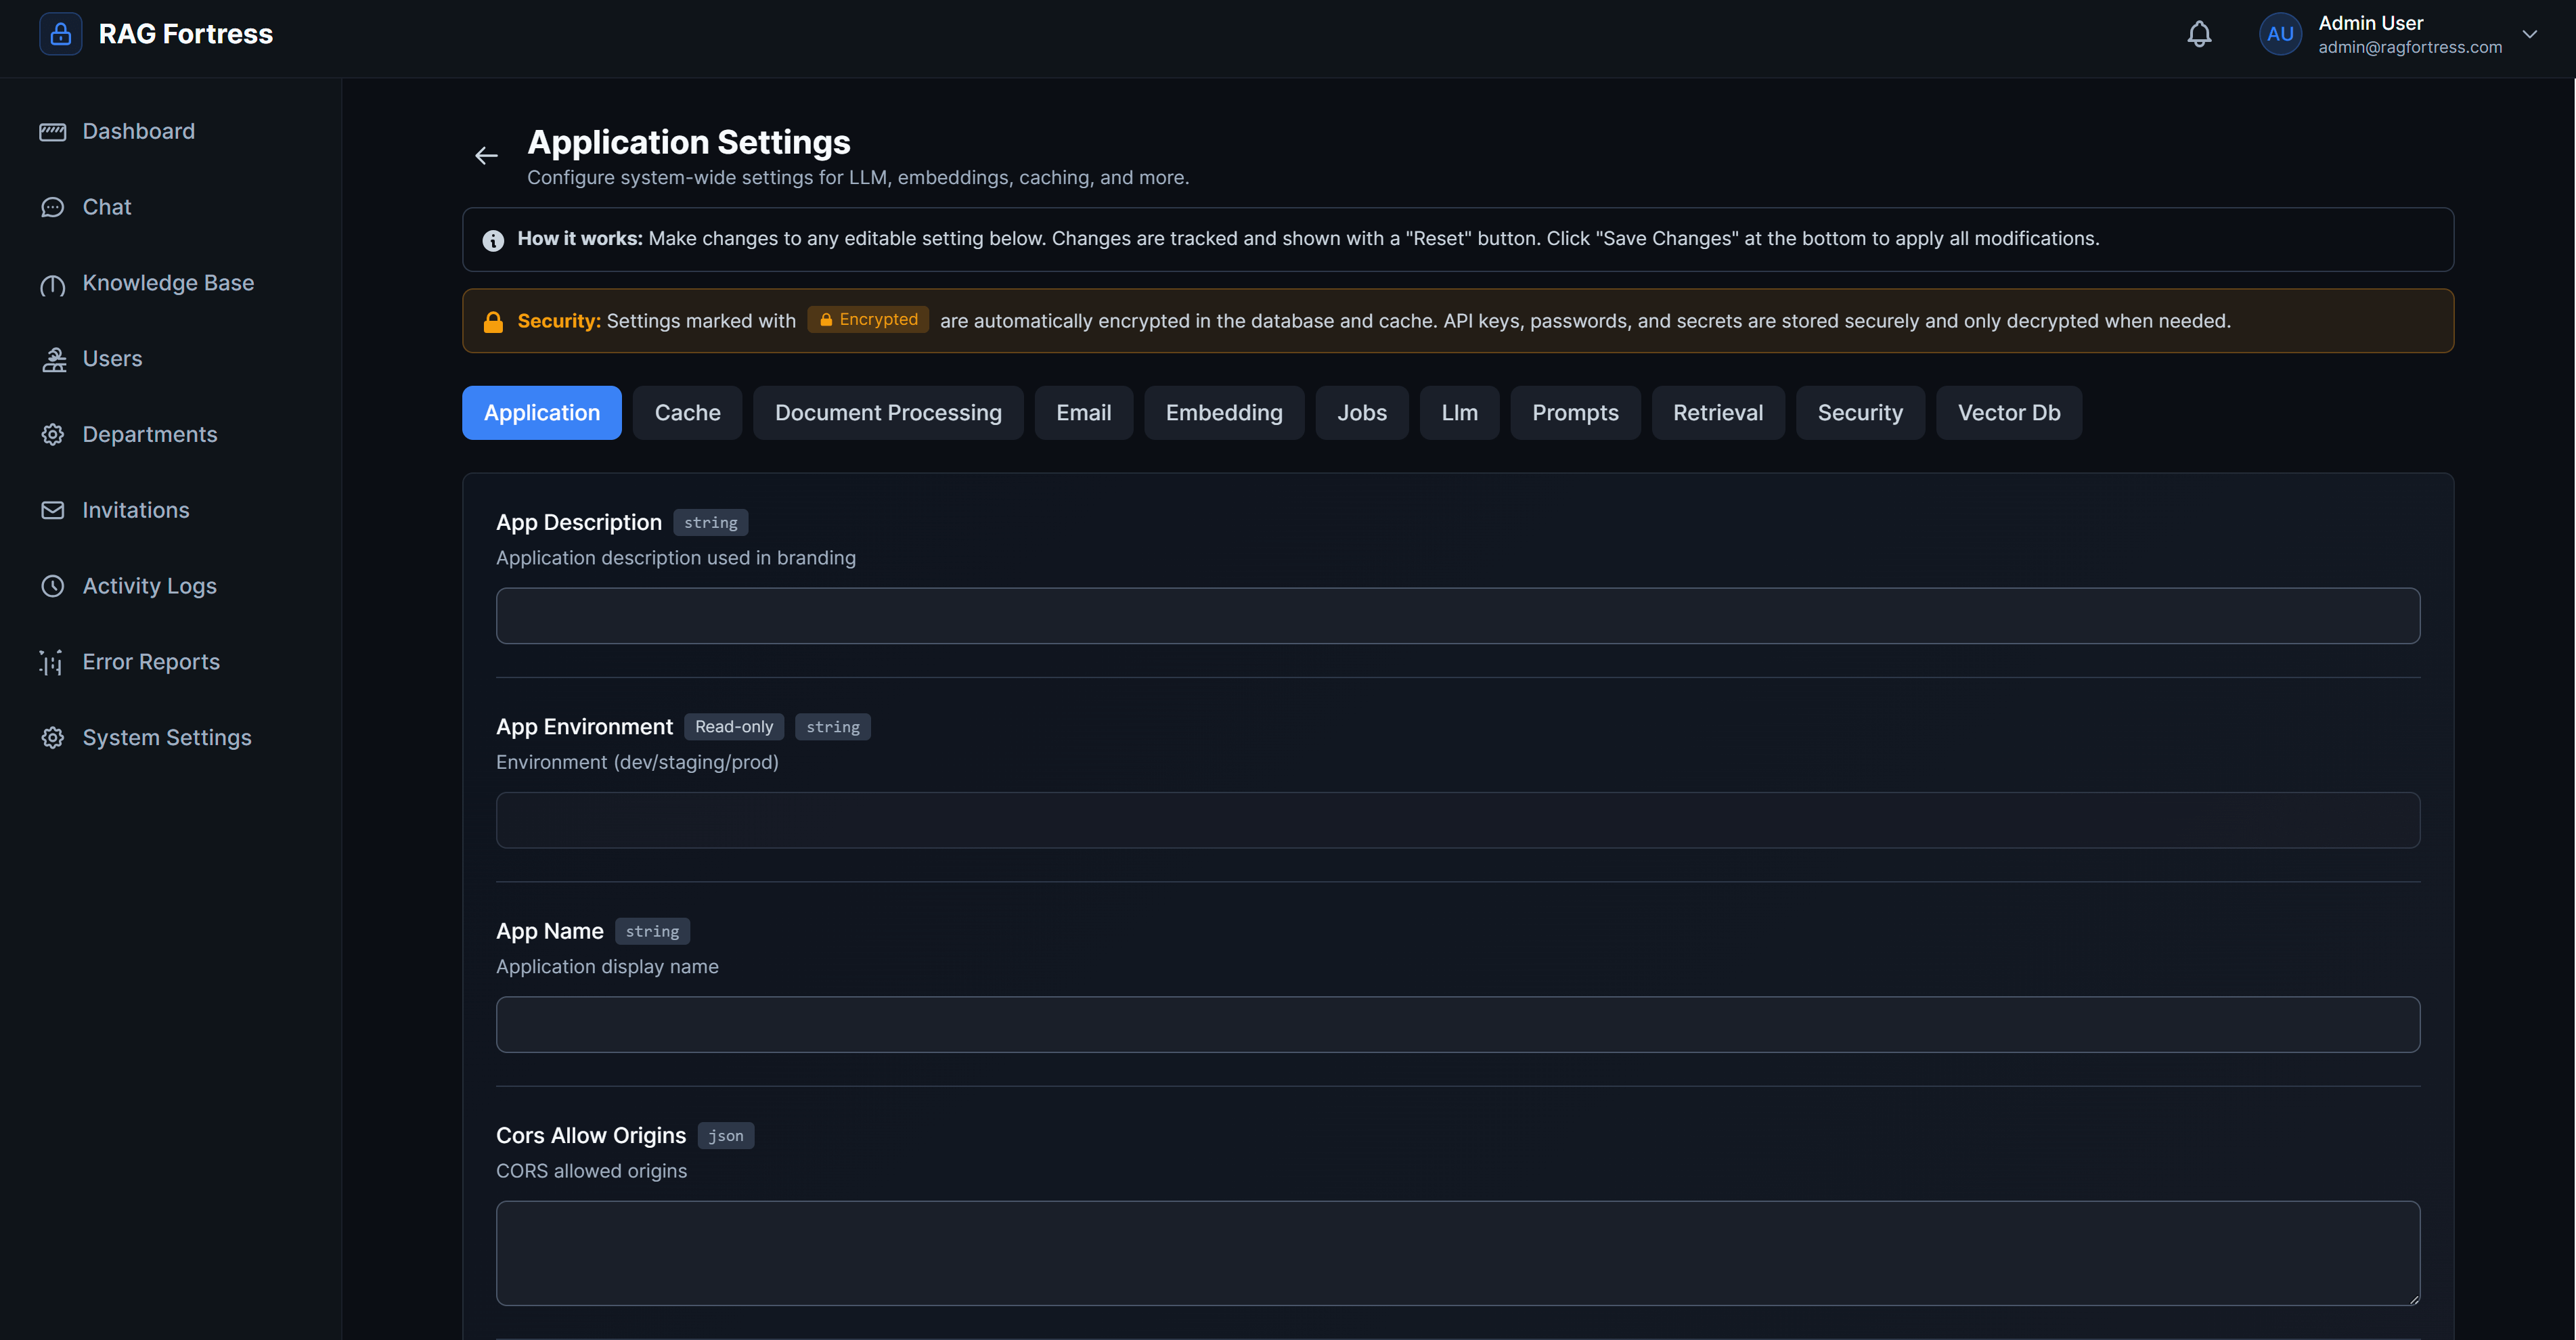Switch to the Security settings tab
Screen dimensions: 2576x1340
coord(1860,412)
